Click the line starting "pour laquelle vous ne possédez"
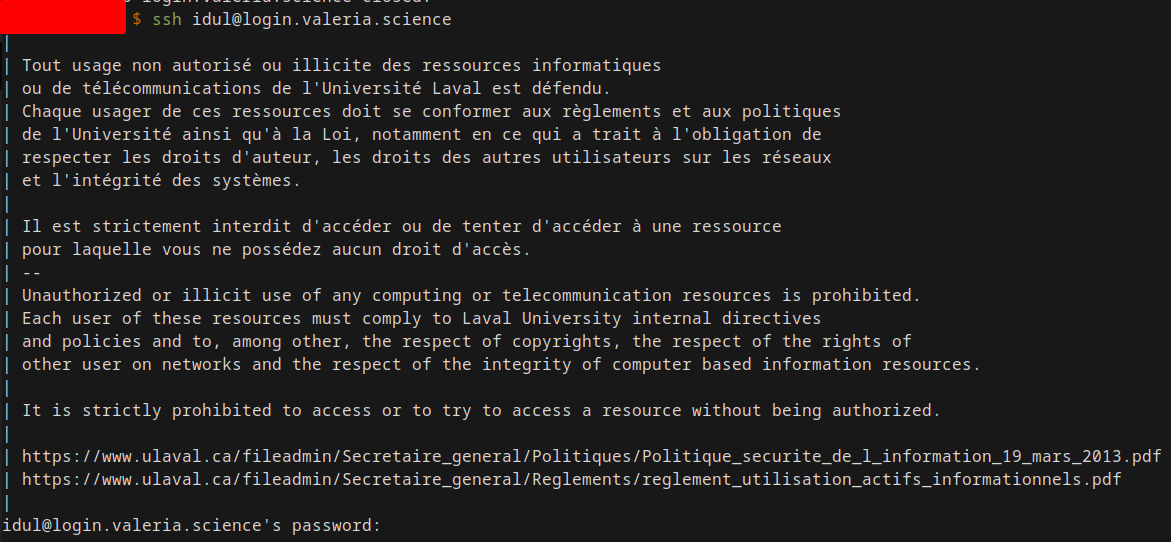This screenshot has height=542, width=1171. (276, 249)
